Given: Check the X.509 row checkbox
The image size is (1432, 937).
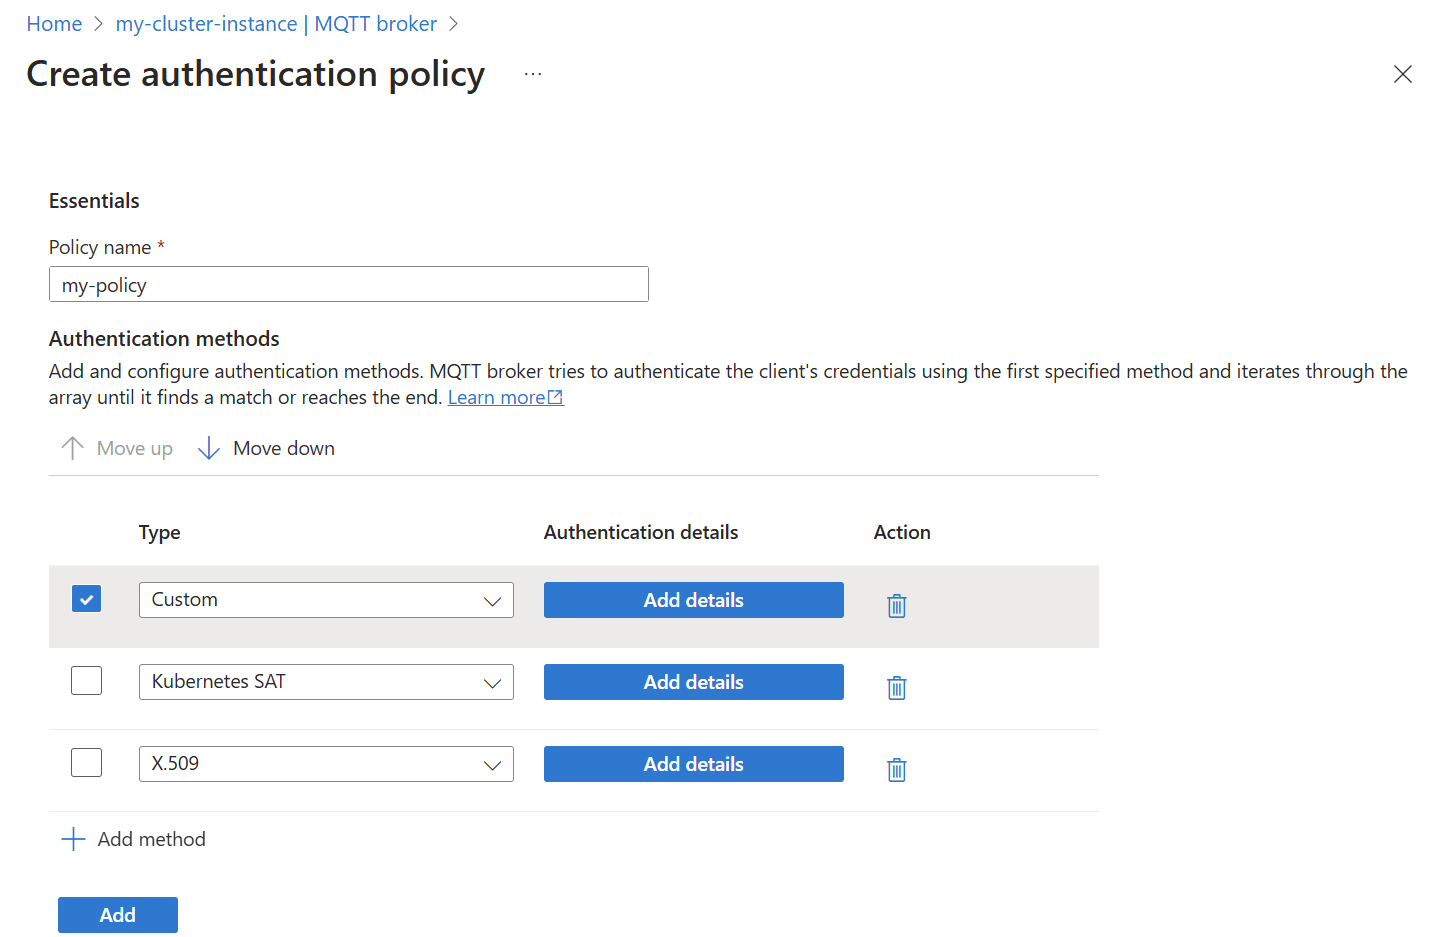Looking at the screenshot, I should [x=86, y=762].
